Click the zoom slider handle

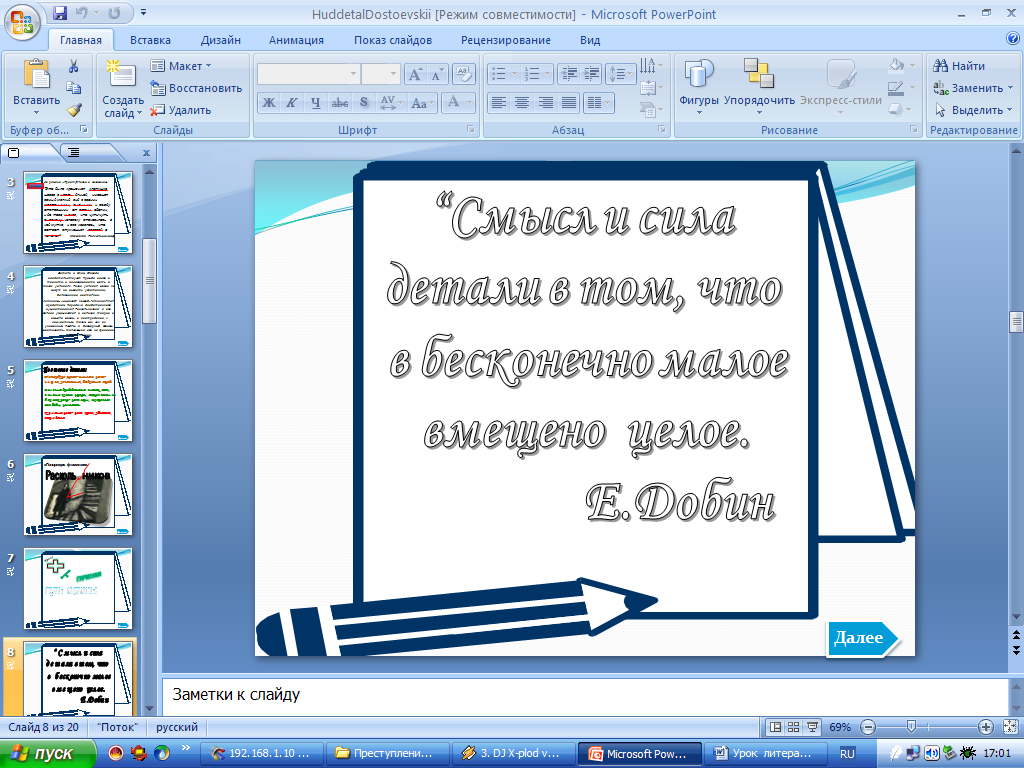[x=911, y=727]
